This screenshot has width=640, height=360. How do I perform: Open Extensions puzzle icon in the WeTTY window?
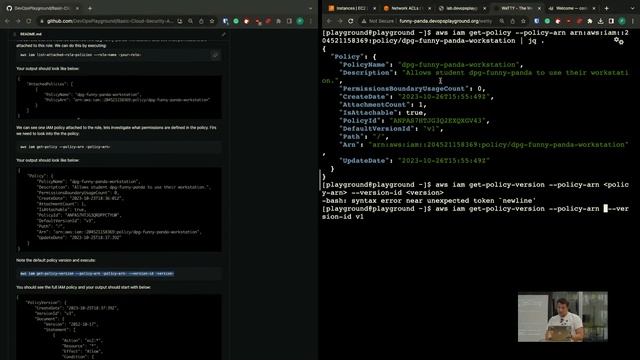(x=590, y=21)
